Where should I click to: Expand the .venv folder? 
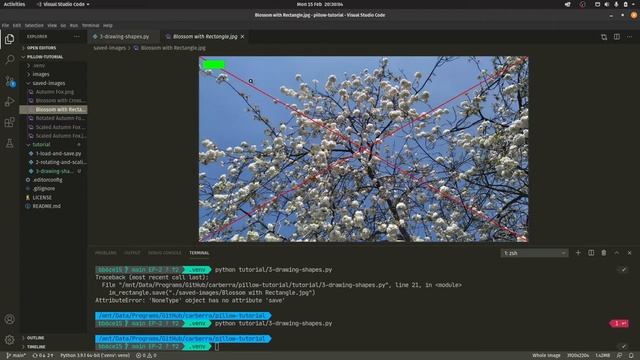click(39, 65)
